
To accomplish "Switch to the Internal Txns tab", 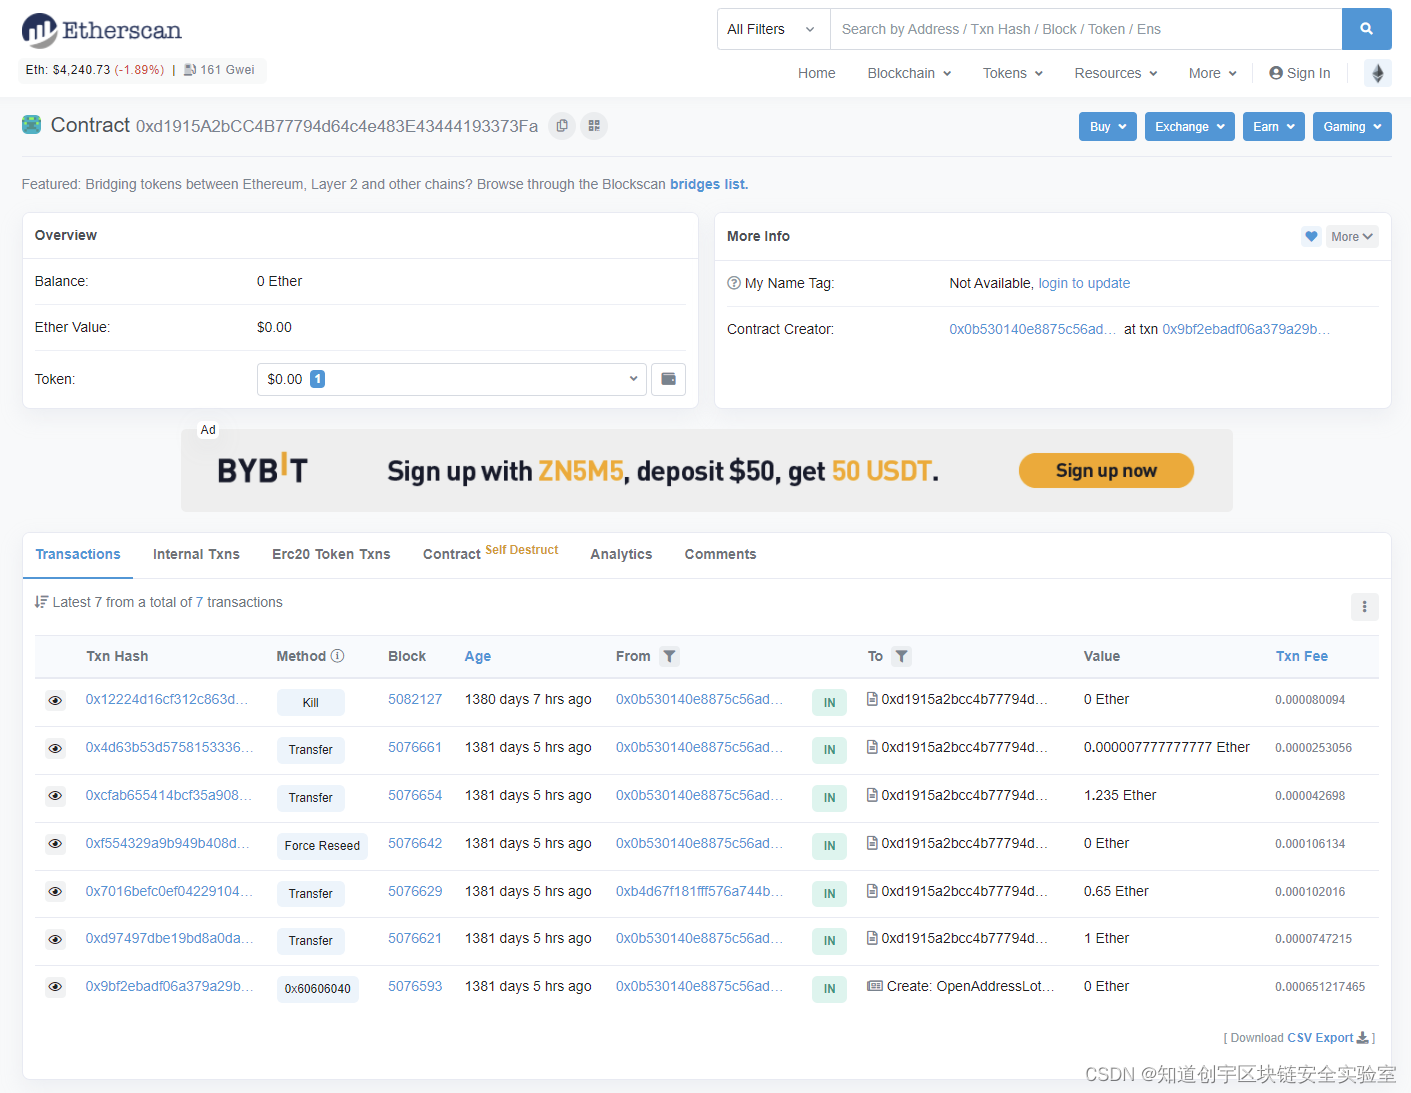I will tap(196, 554).
